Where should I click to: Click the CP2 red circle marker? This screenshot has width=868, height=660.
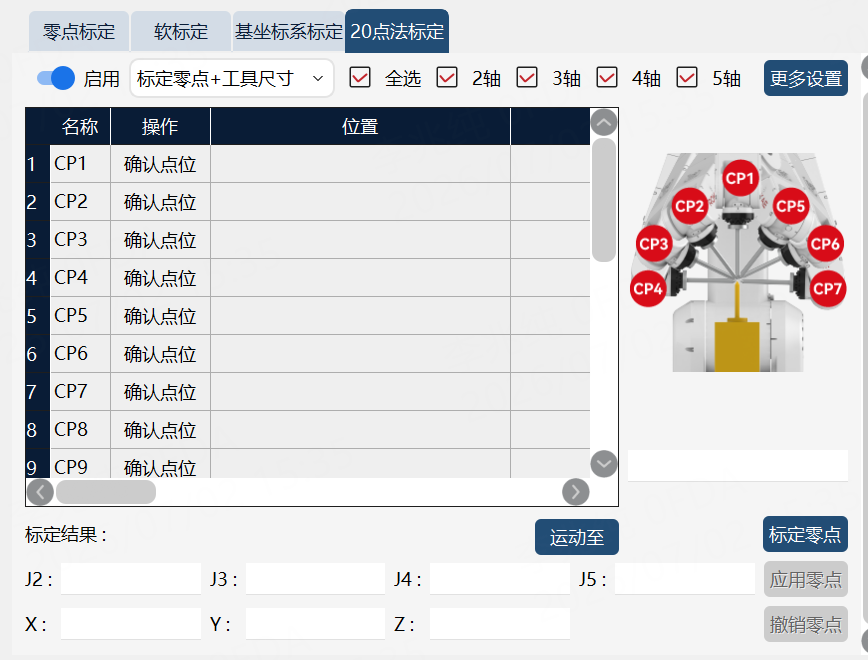pos(689,206)
